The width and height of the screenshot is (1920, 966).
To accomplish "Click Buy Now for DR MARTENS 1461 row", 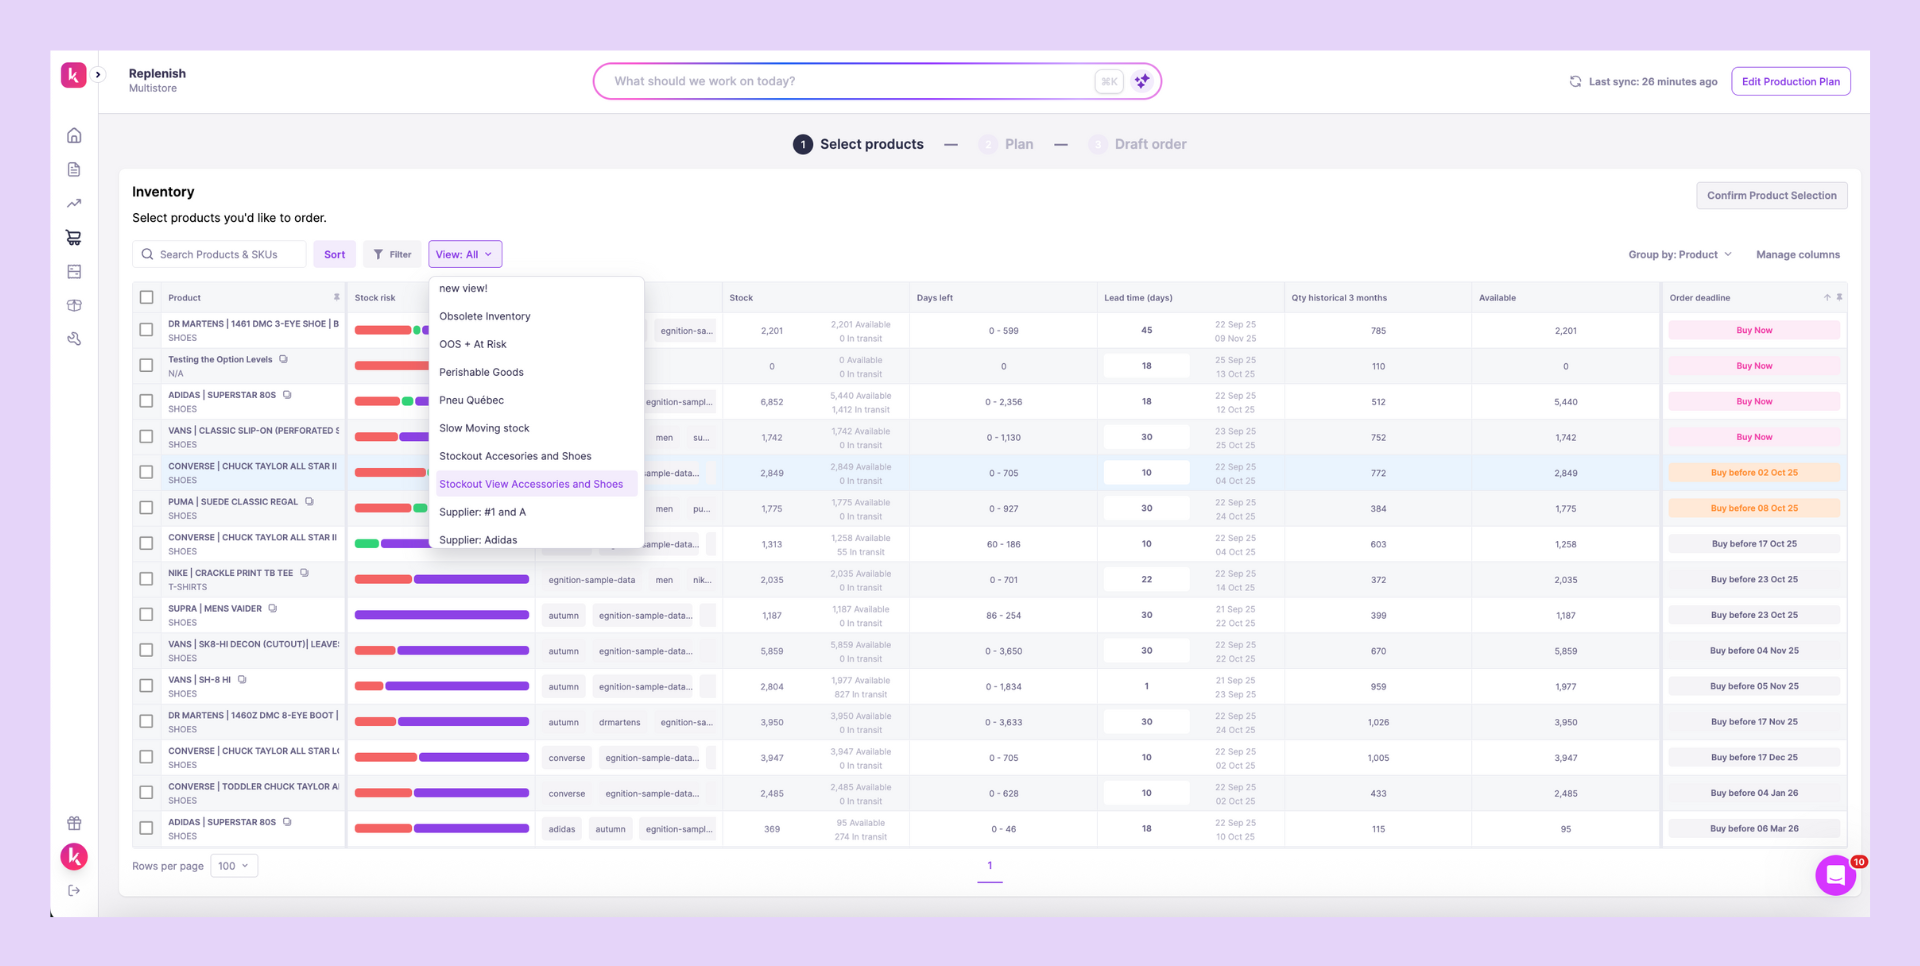I will (1754, 330).
